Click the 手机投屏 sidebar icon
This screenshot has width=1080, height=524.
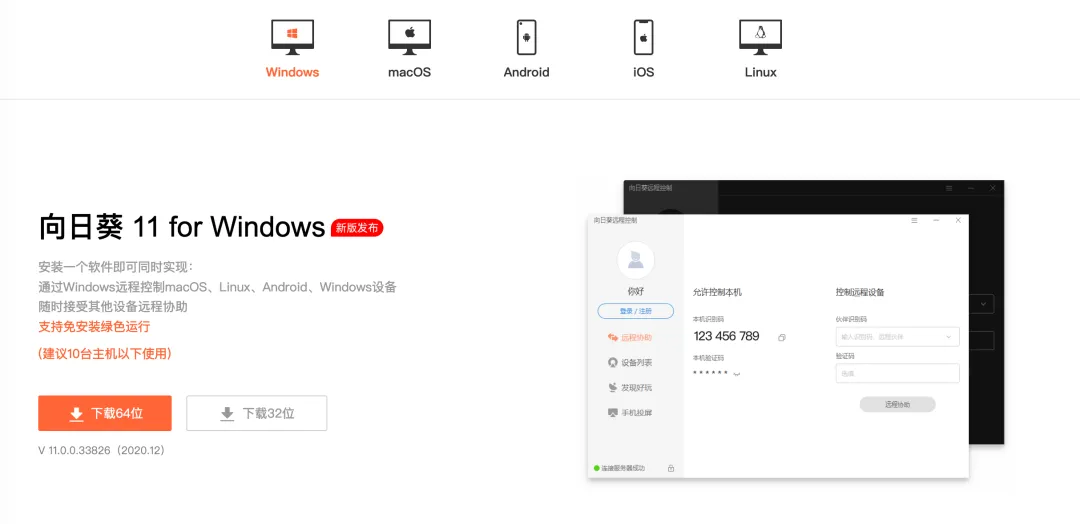[x=612, y=412]
